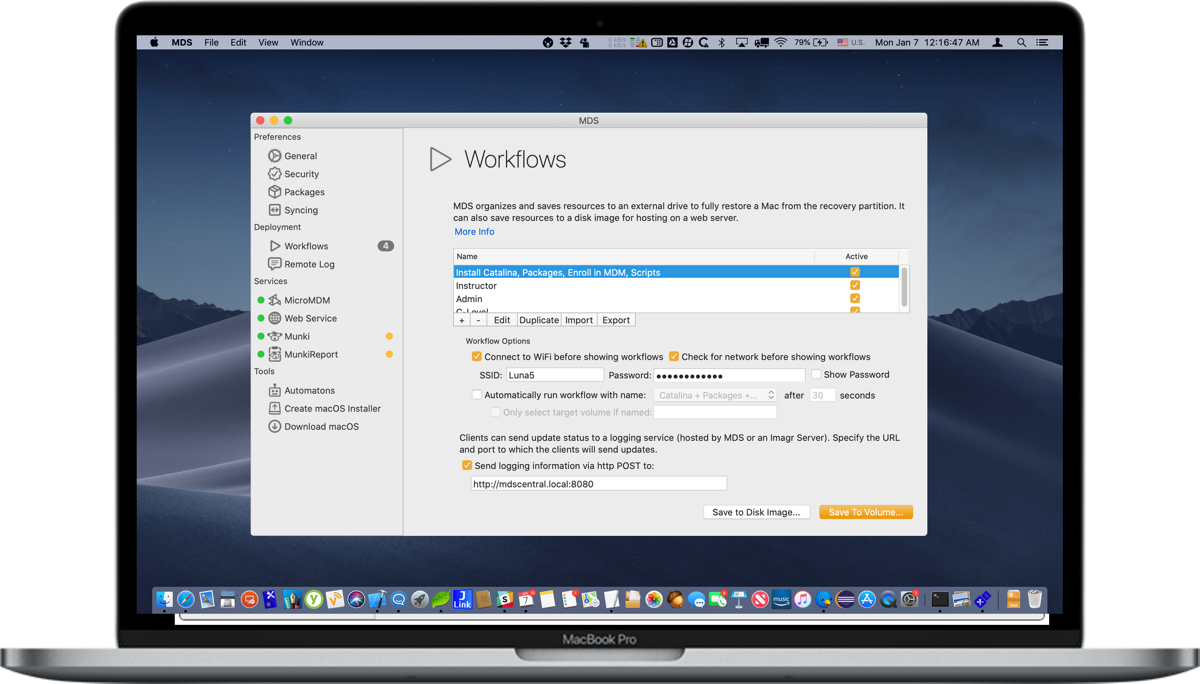Viewport: 1200px width, 684px height.
Task: Open the Photos app in the dock
Action: coord(654,599)
